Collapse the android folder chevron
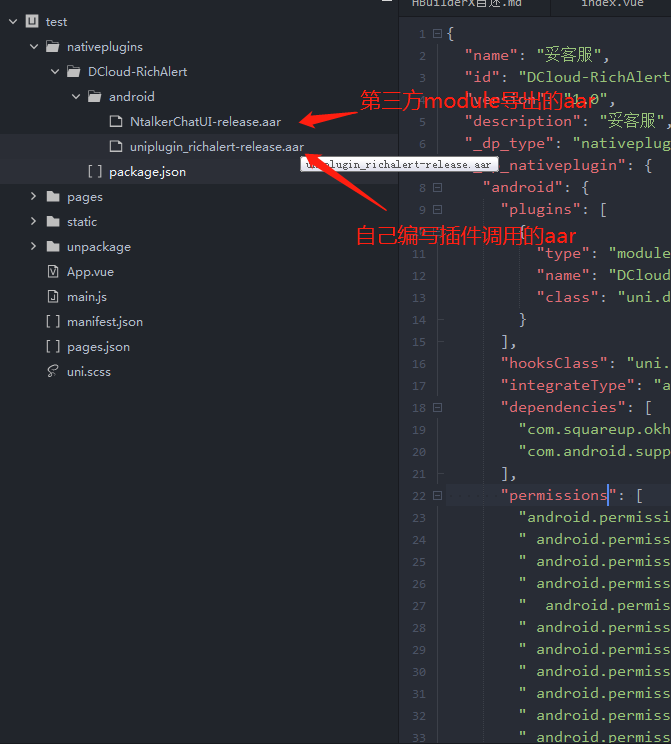Image resolution: width=671 pixels, height=744 pixels. [x=76, y=97]
